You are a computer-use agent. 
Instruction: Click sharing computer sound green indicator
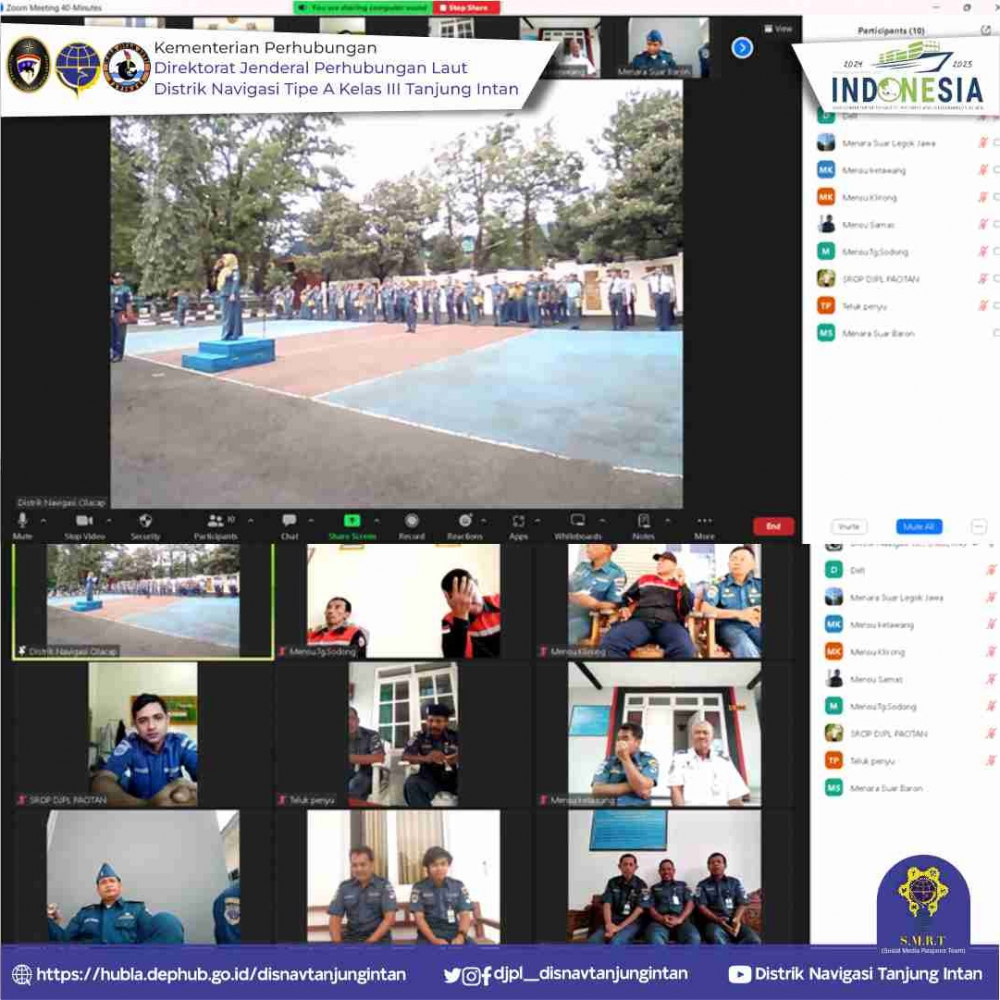pos(364,8)
